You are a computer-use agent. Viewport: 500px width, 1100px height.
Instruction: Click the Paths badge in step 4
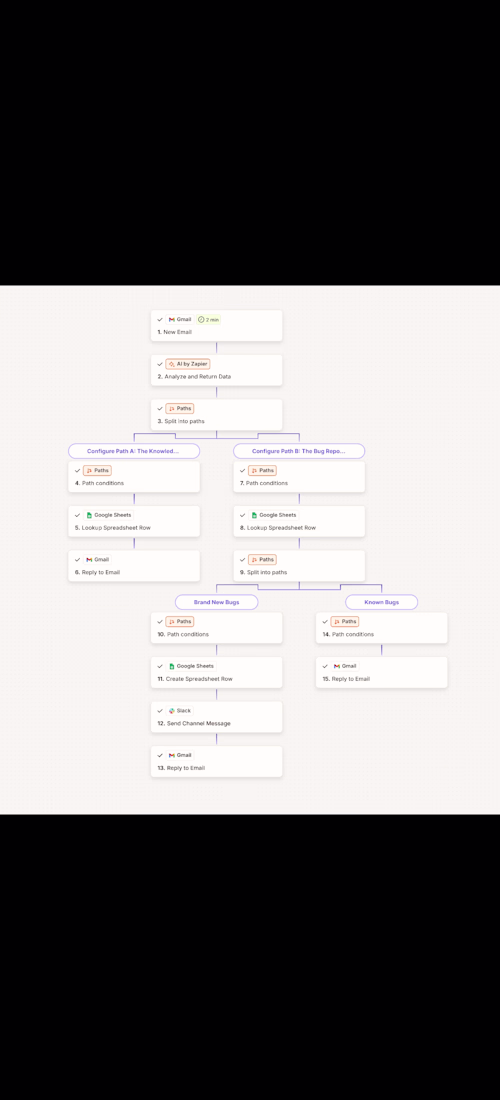tap(97, 471)
